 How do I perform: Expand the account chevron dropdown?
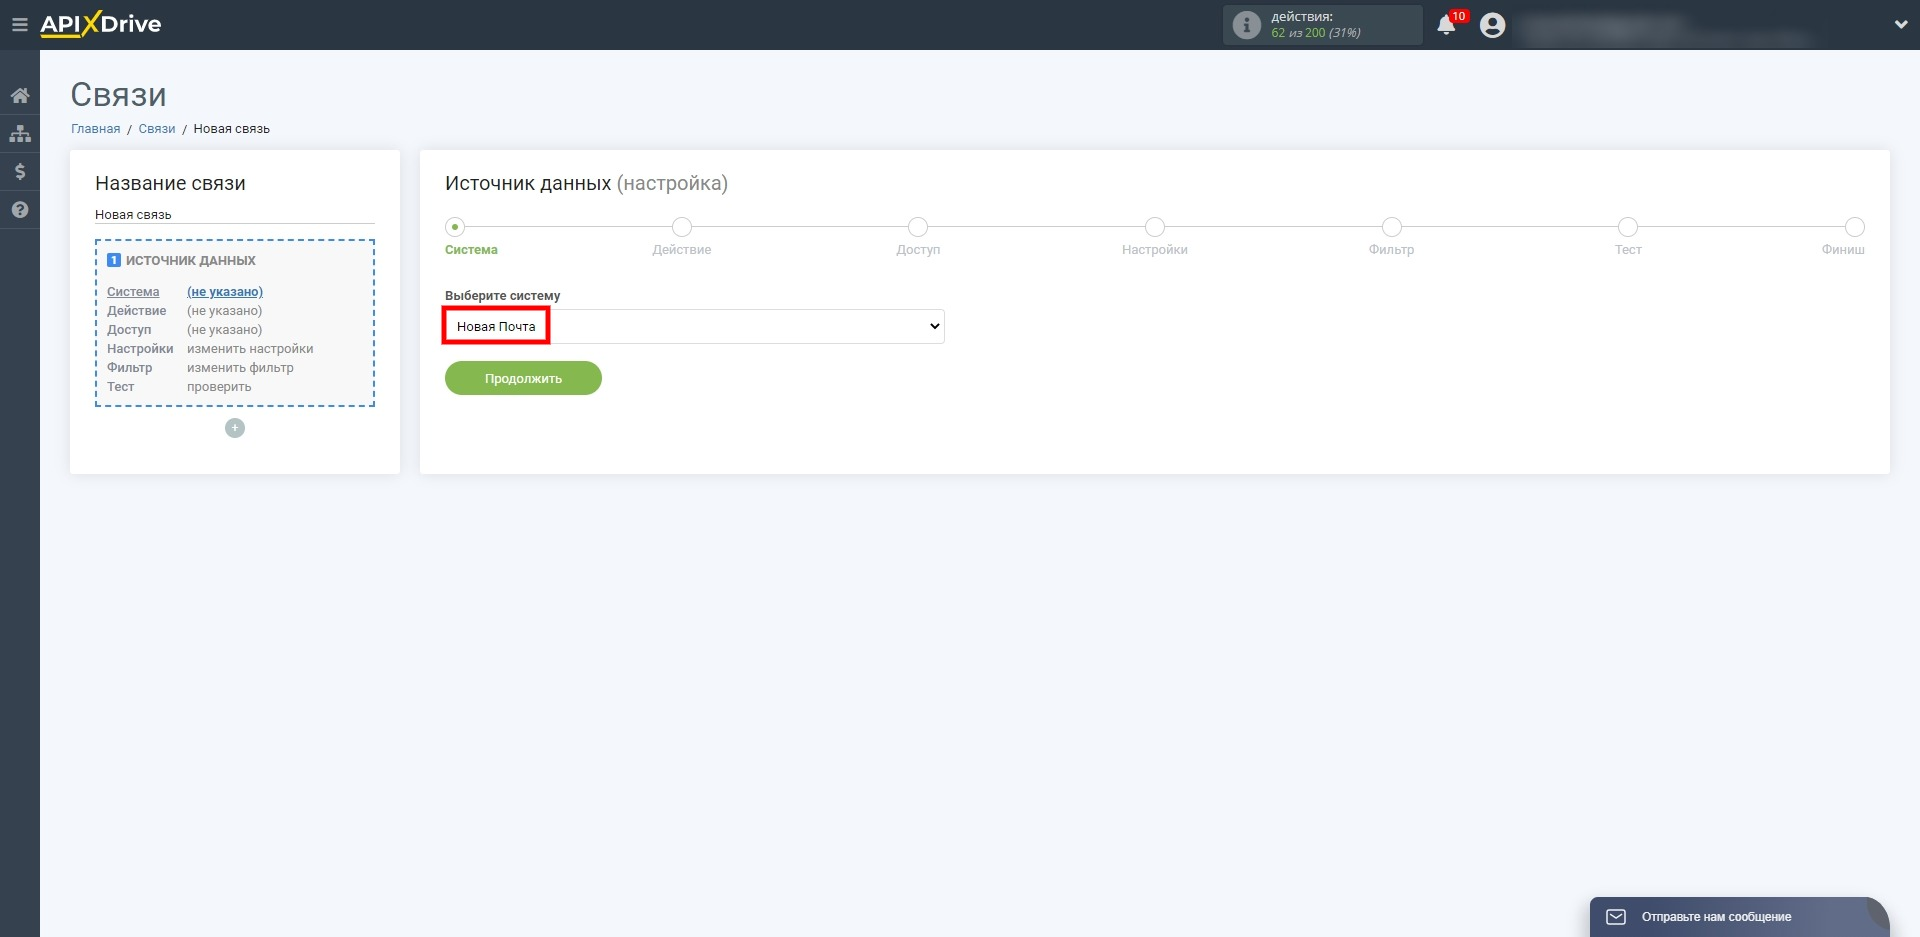[1900, 25]
